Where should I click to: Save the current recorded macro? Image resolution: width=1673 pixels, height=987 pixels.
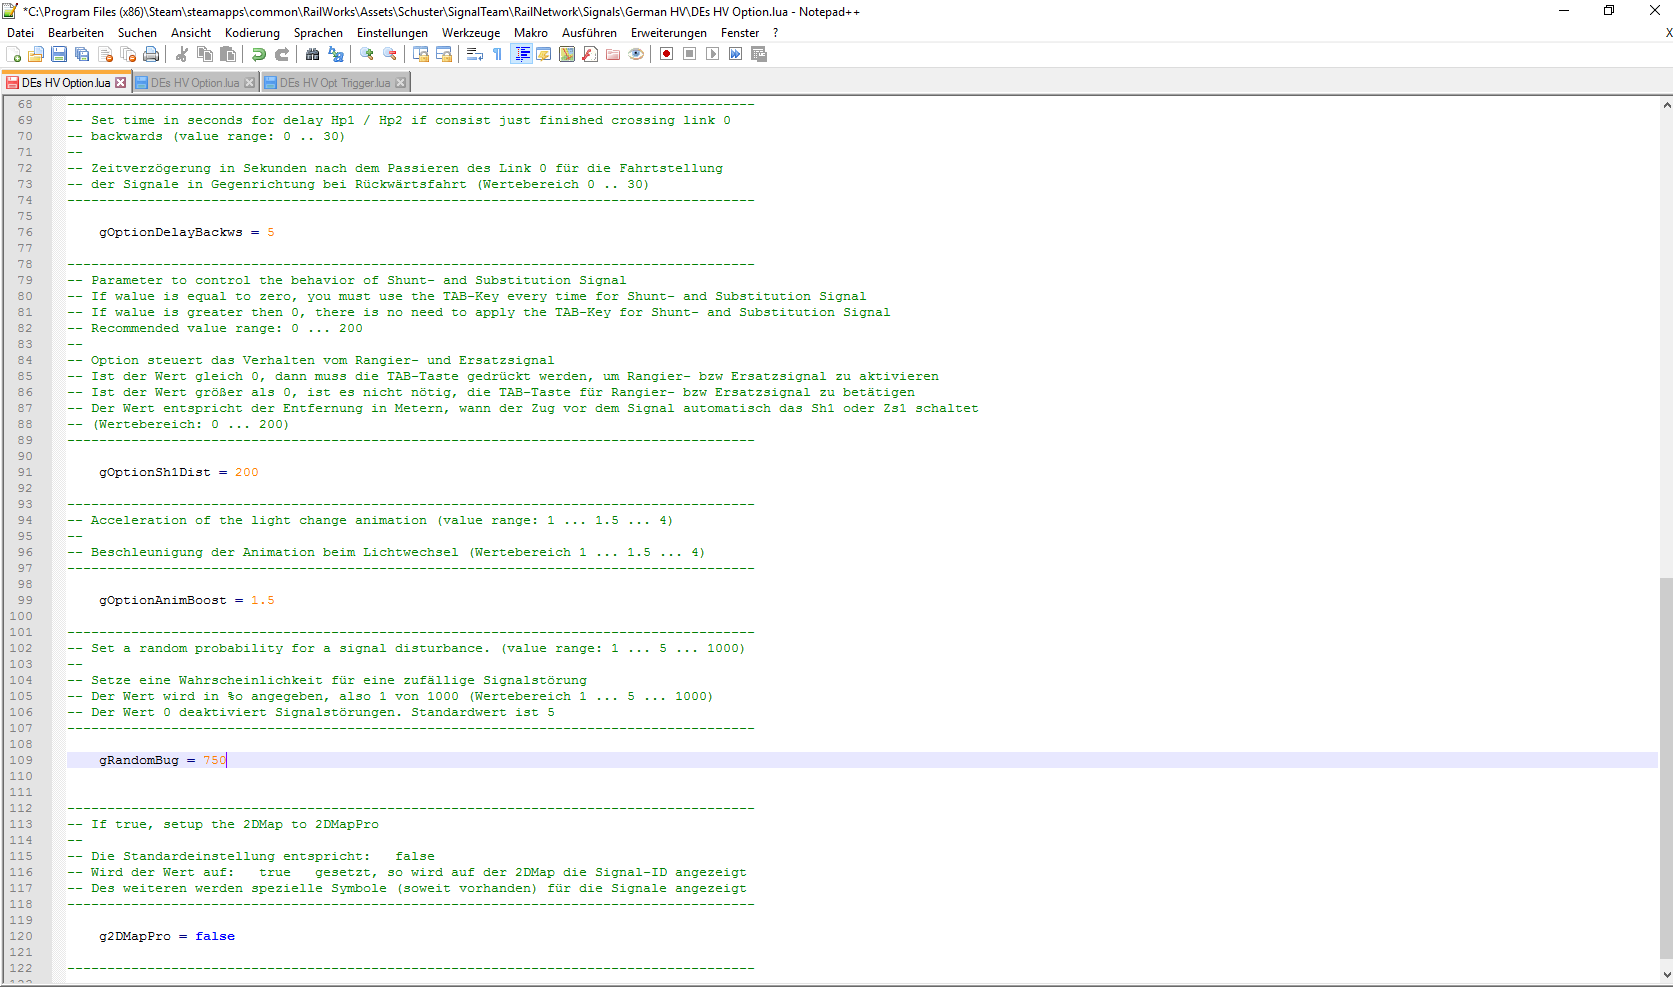point(759,54)
